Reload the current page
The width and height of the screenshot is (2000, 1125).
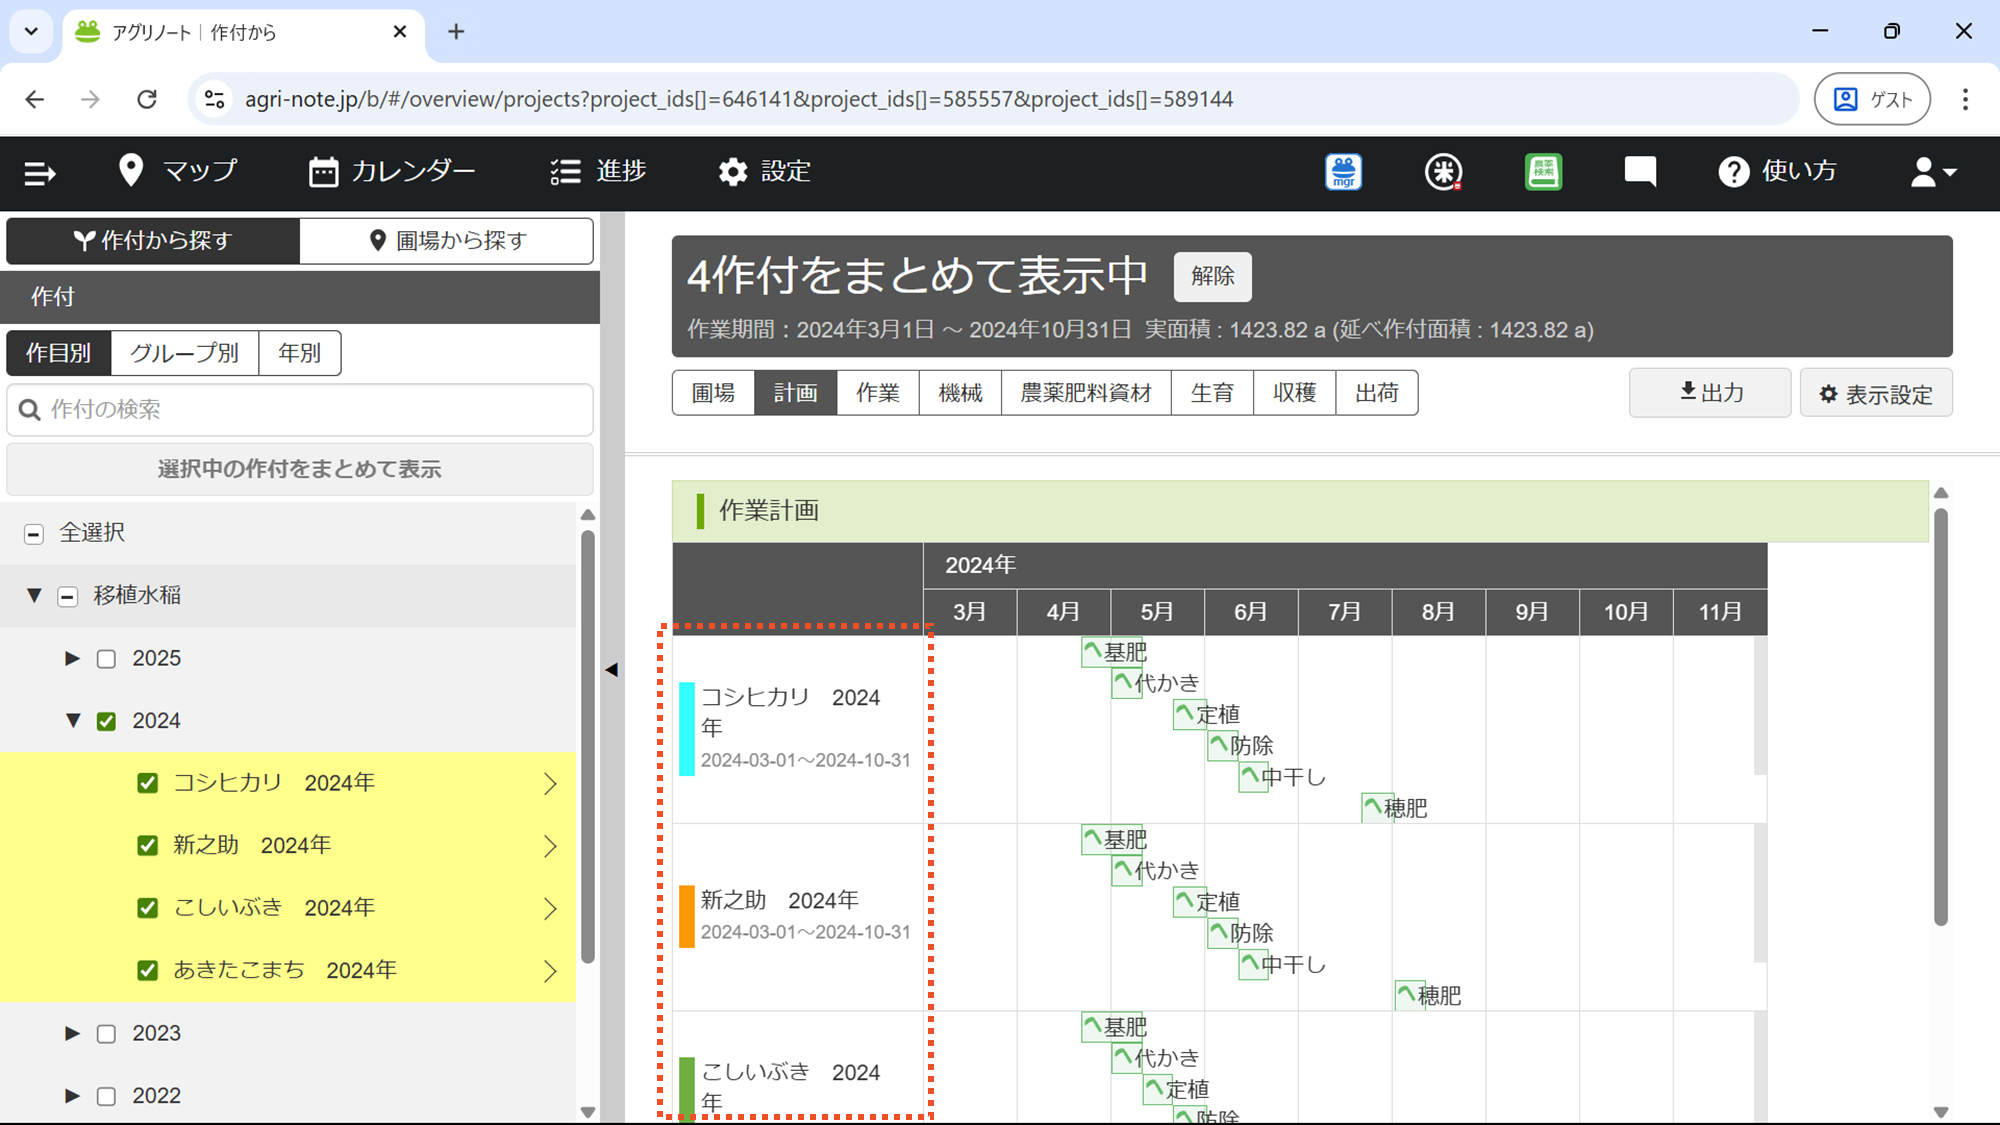coord(147,99)
